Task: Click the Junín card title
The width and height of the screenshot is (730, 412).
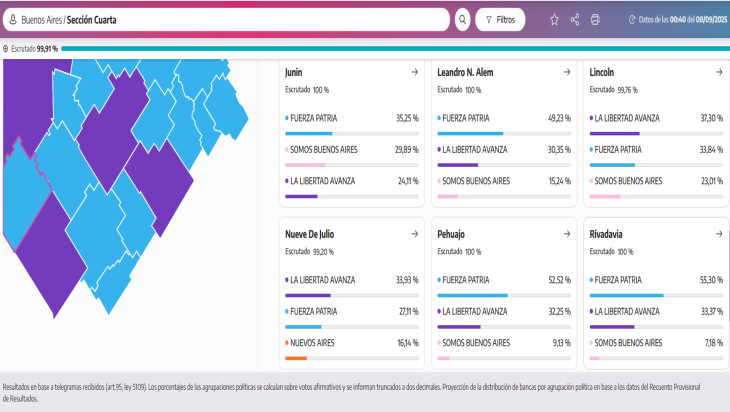Action: [x=294, y=72]
